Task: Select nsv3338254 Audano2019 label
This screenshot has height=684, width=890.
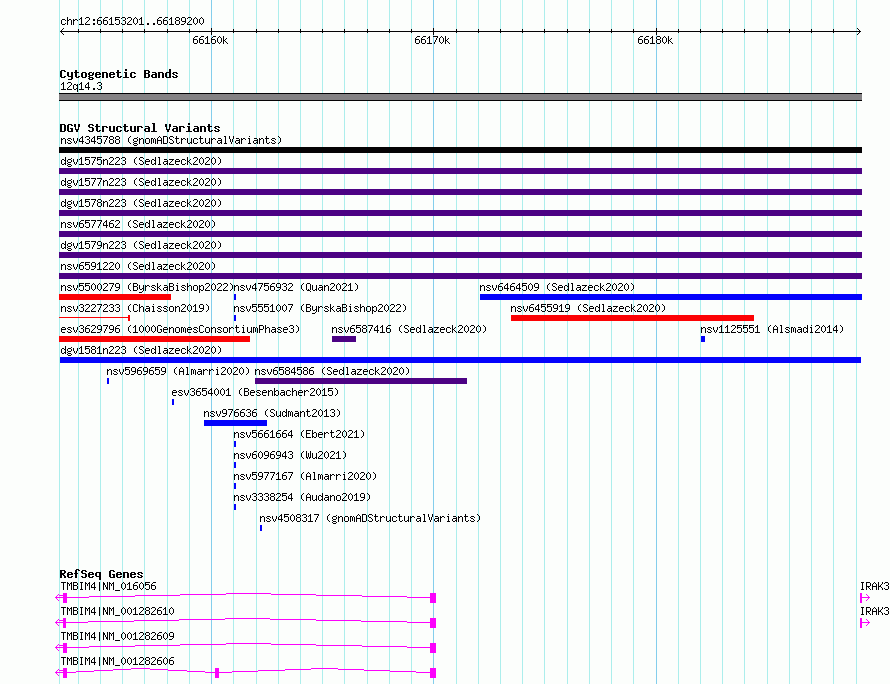Action: [x=302, y=497]
